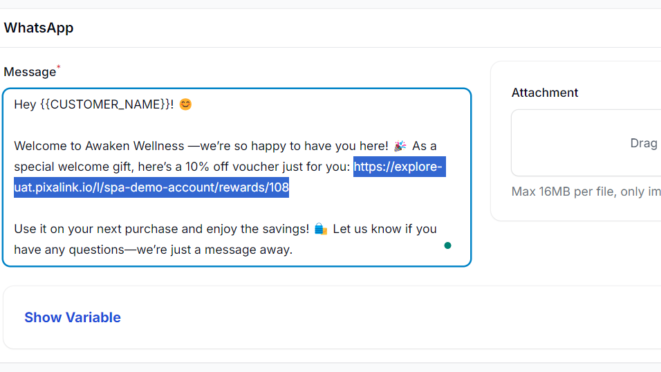Click the word Hey at message start

pyautogui.click(x=25, y=104)
